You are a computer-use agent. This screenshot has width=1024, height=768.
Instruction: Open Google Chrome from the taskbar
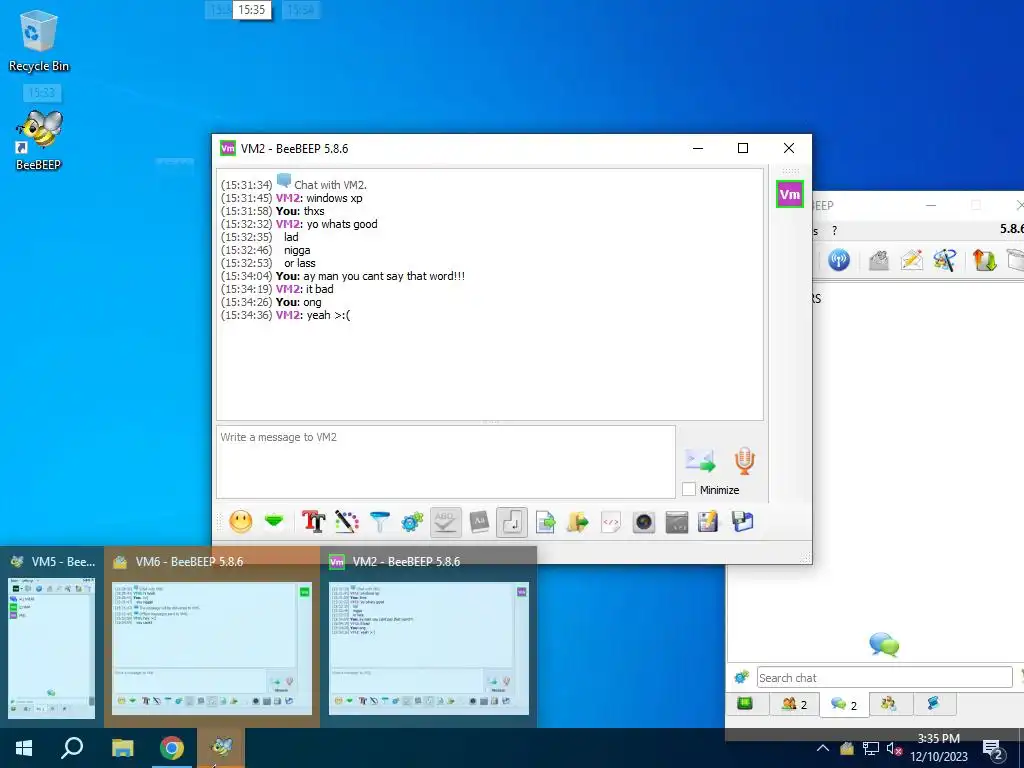pyautogui.click(x=172, y=748)
